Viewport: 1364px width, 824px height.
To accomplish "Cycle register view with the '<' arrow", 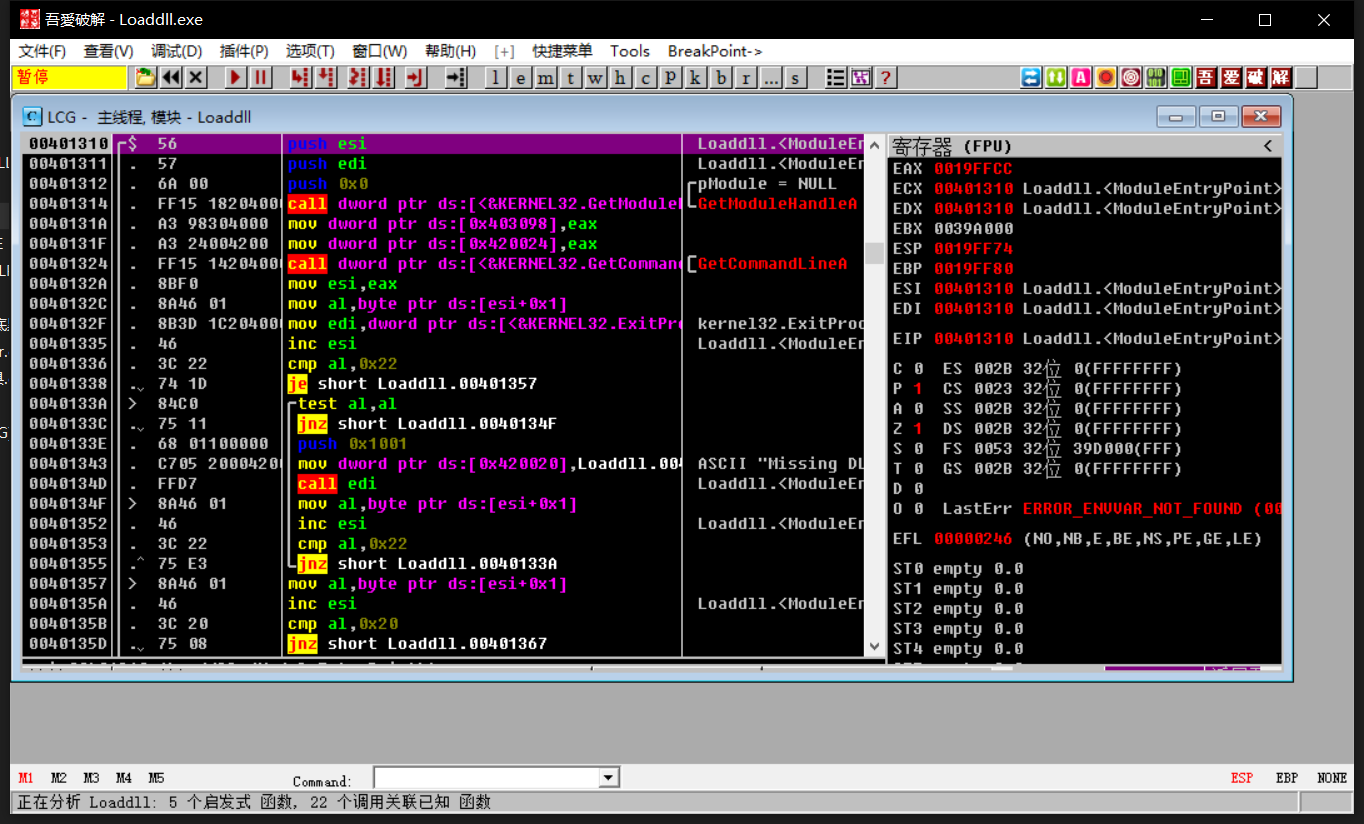I will 1268,146.
